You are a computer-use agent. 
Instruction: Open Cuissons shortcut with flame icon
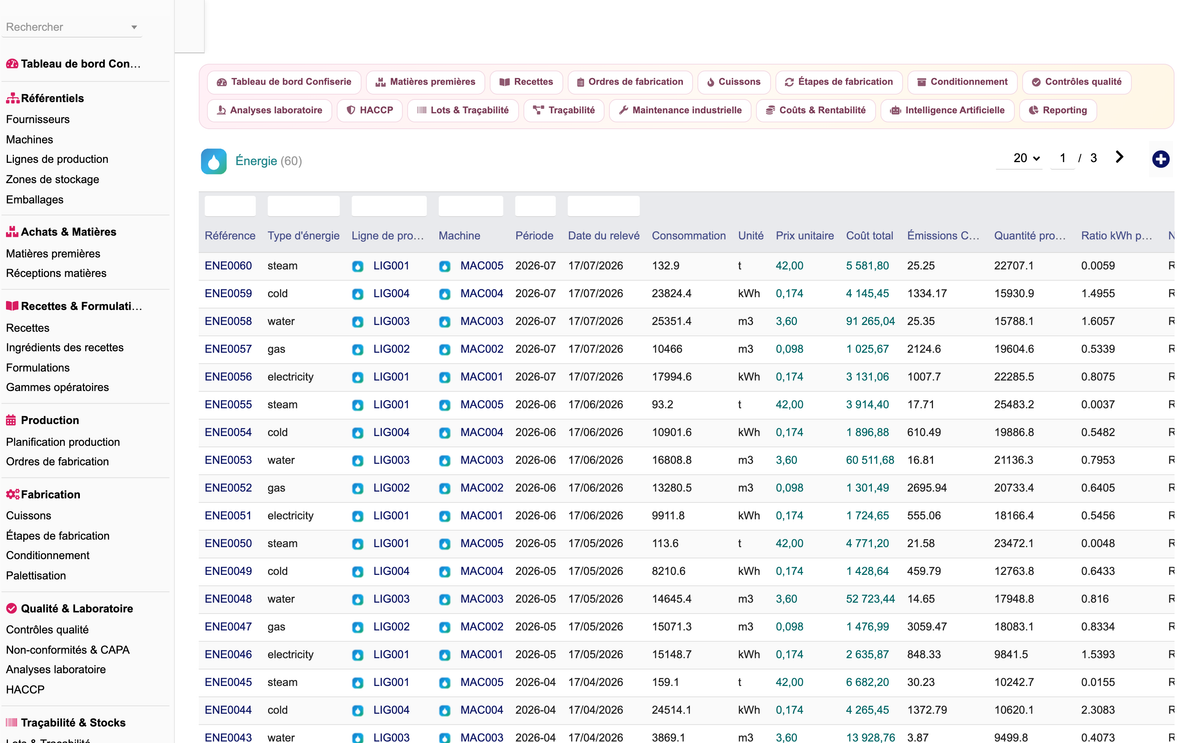(x=733, y=82)
